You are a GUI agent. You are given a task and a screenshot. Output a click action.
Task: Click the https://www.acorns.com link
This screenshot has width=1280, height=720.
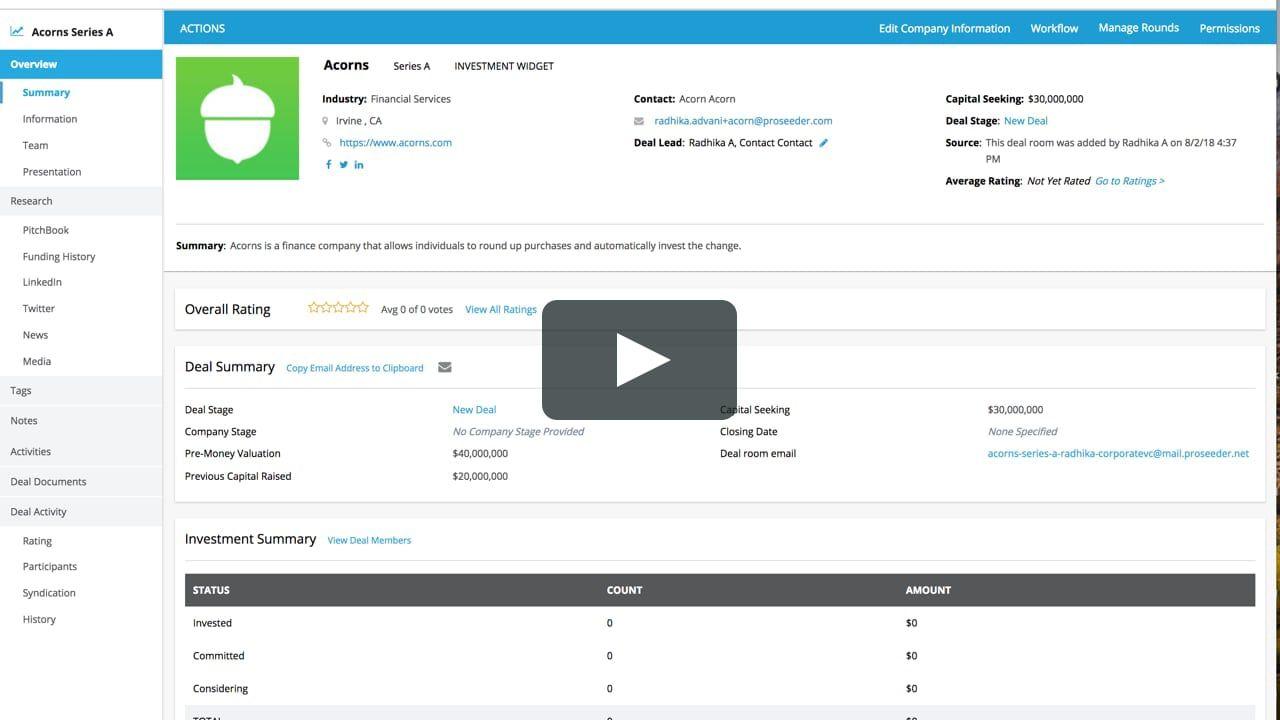click(x=395, y=143)
